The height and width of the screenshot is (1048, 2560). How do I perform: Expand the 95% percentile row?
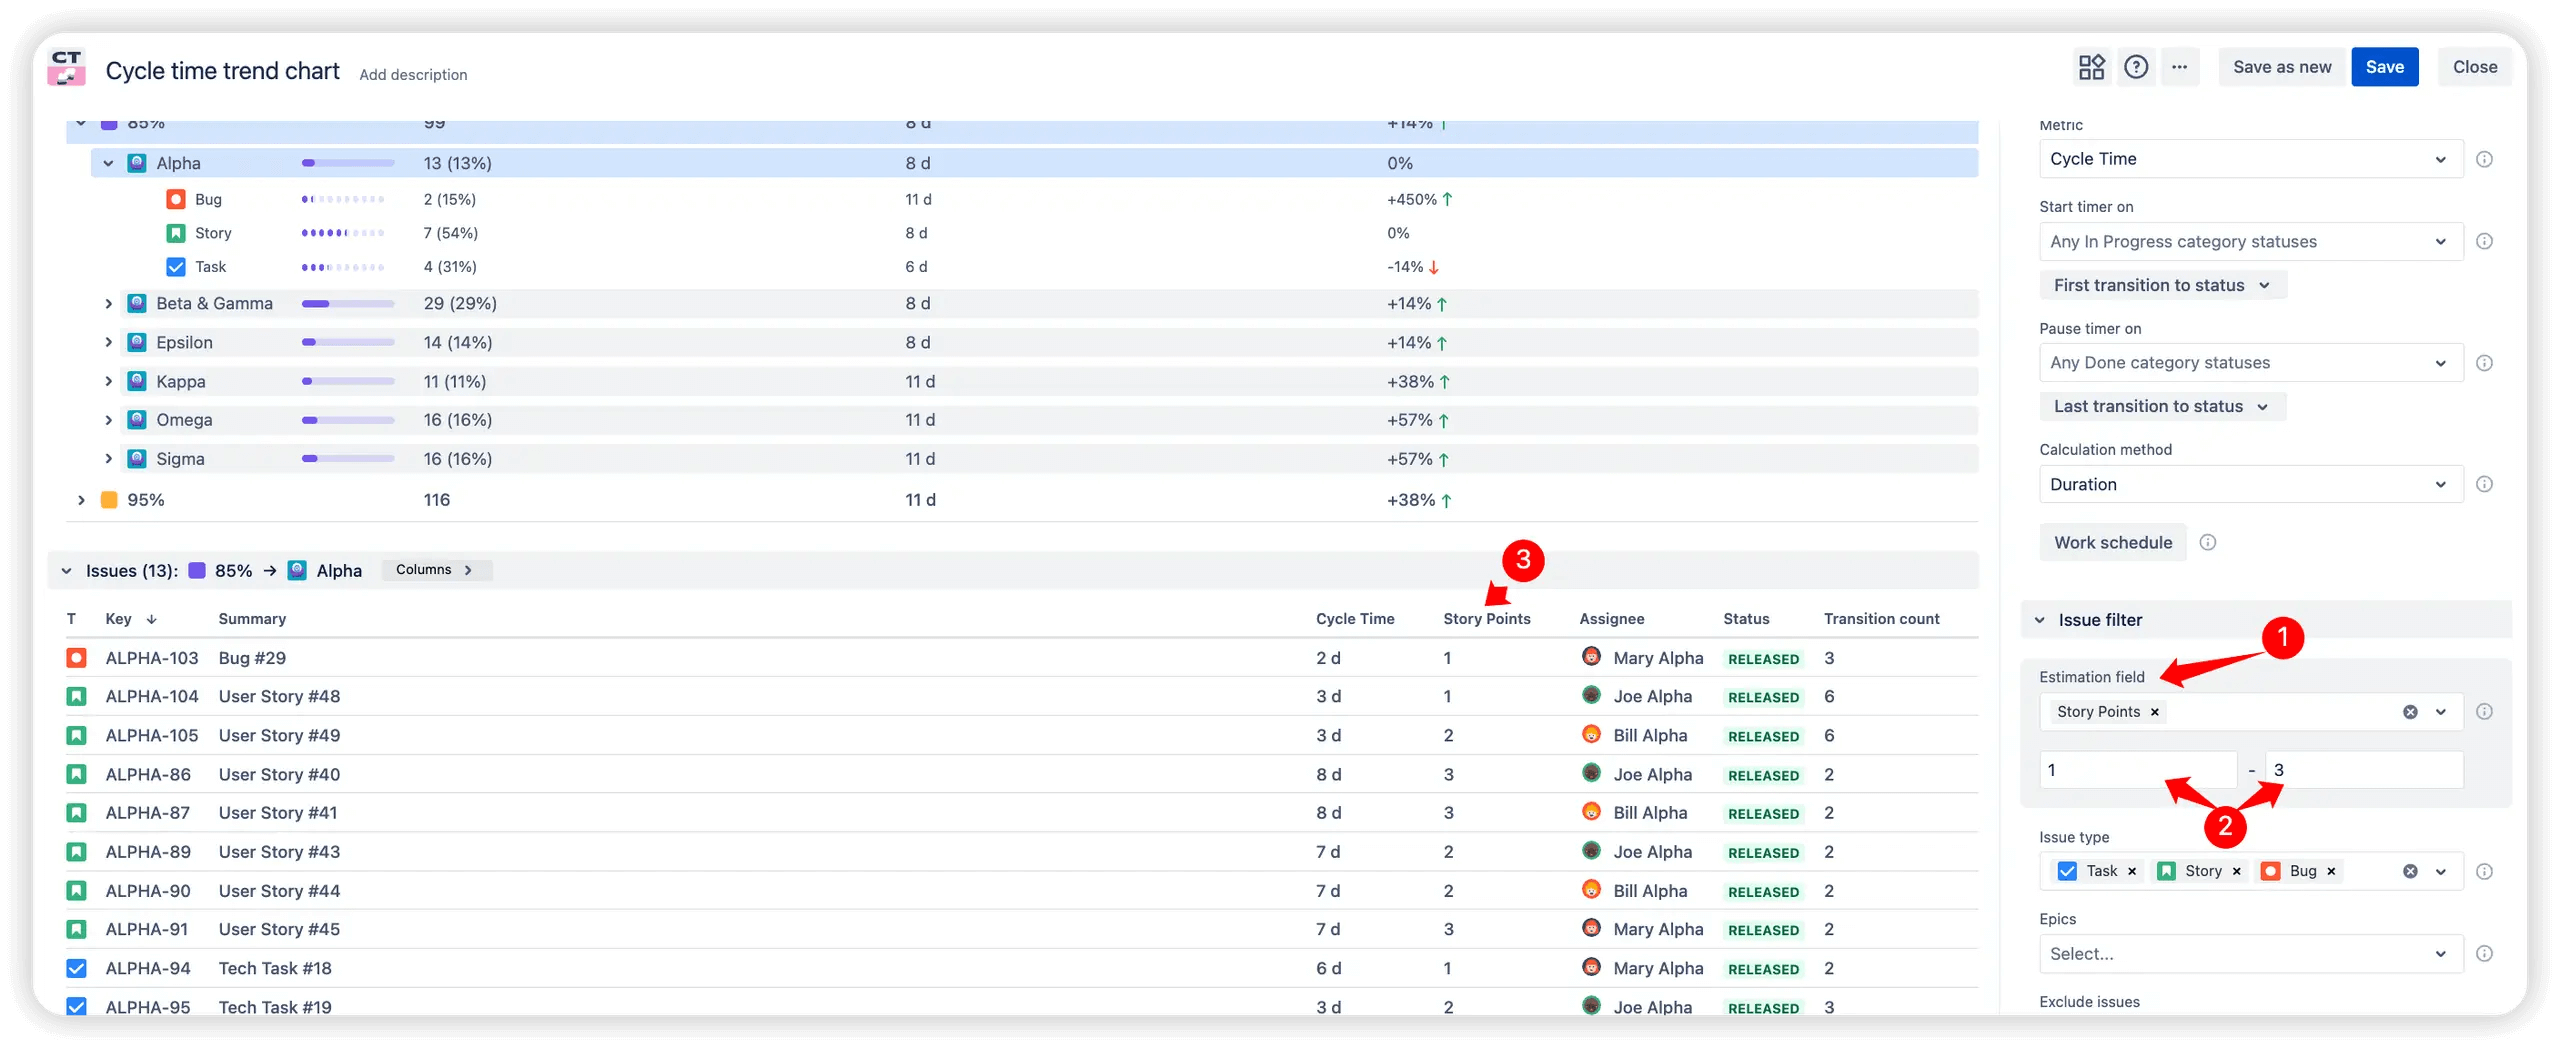pyautogui.click(x=81, y=500)
